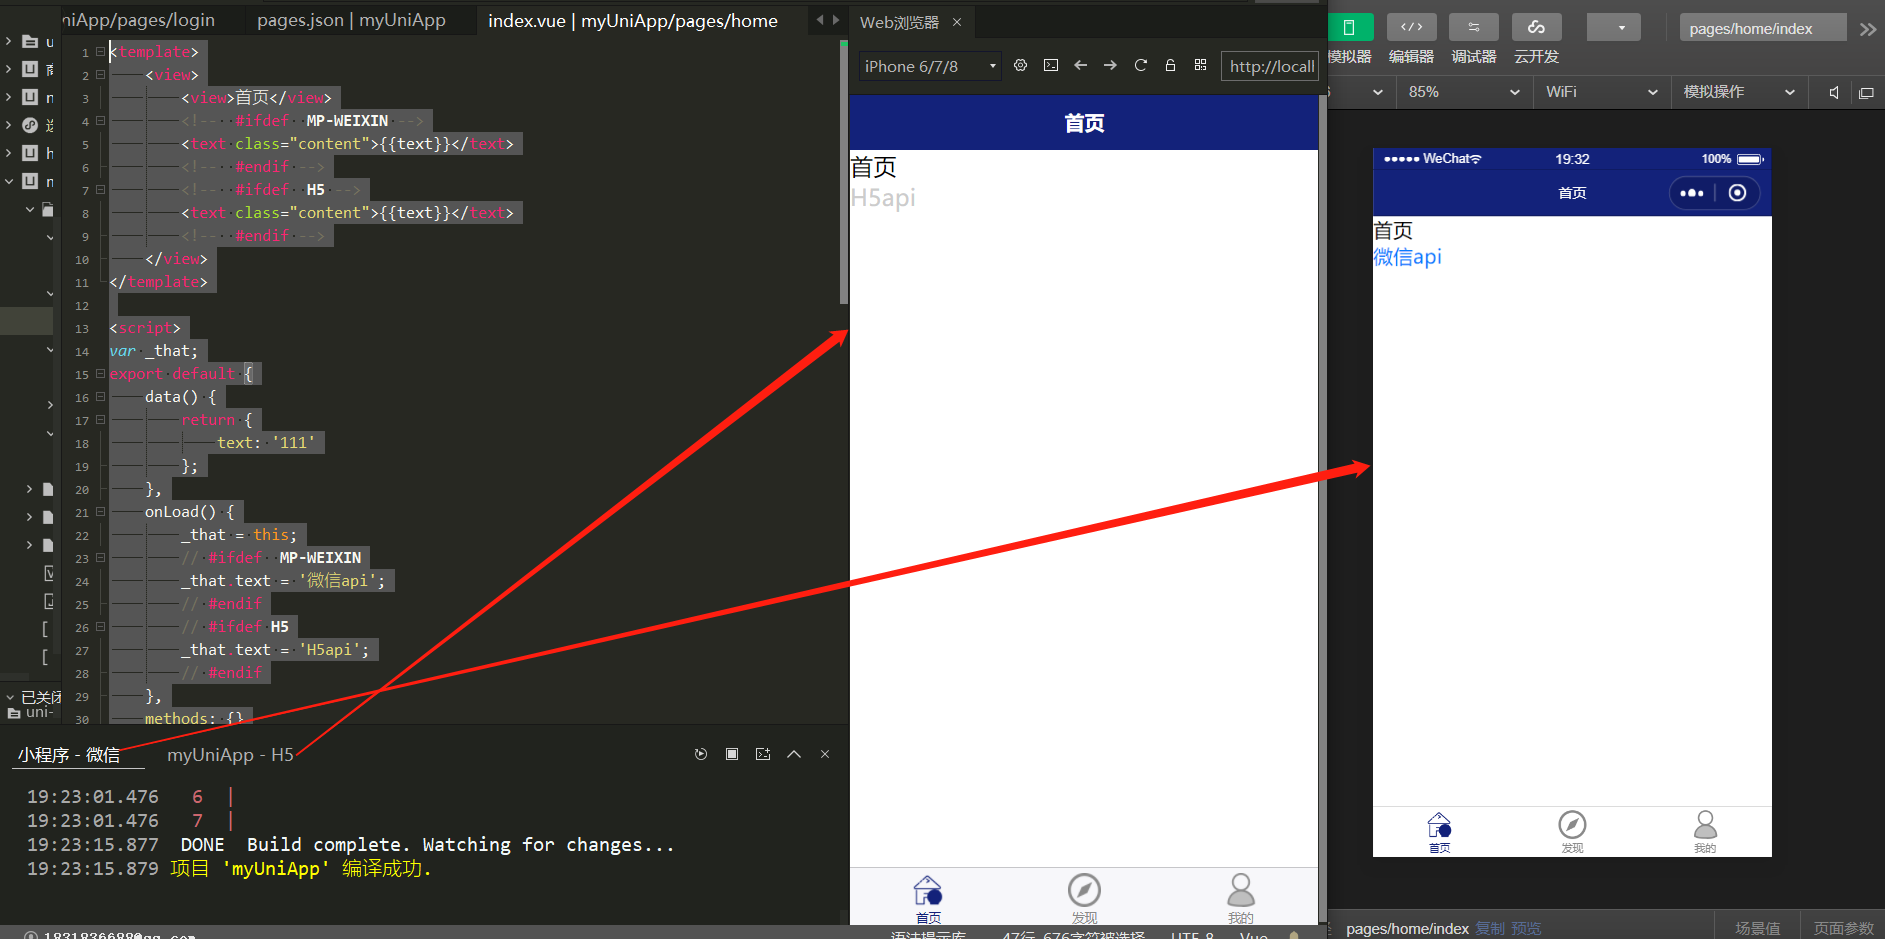
Task: Close the Web浏览器 tab
Action: (957, 22)
